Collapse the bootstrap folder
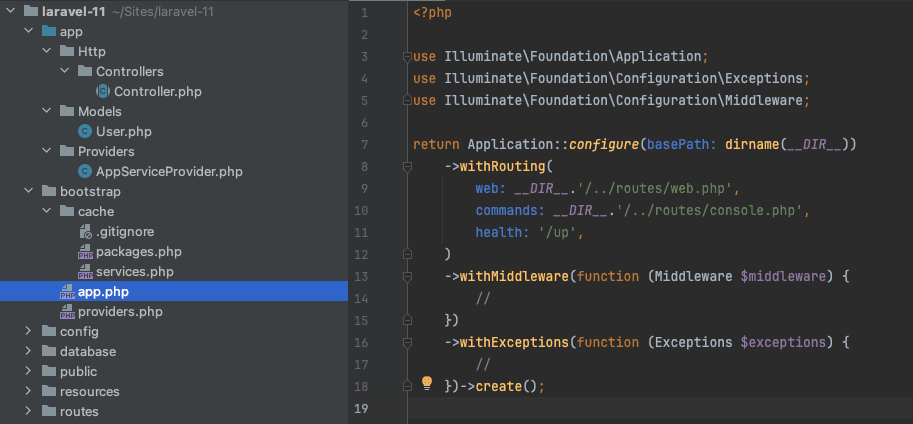913x424 pixels. [x=28, y=191]
